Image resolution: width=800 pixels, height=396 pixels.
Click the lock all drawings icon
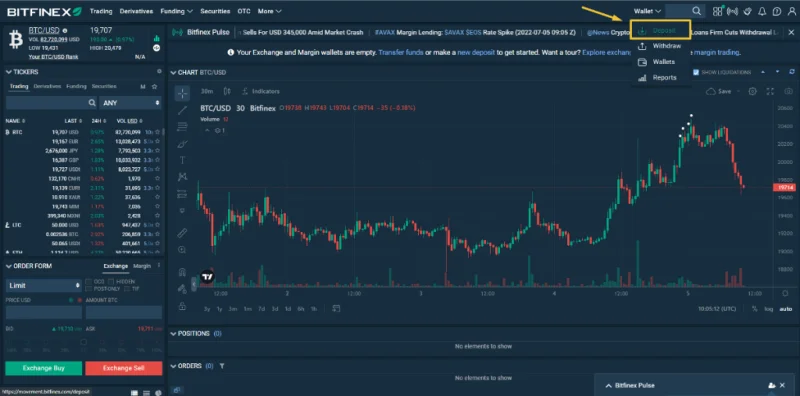pyautogui.click(x=182, y=306)
